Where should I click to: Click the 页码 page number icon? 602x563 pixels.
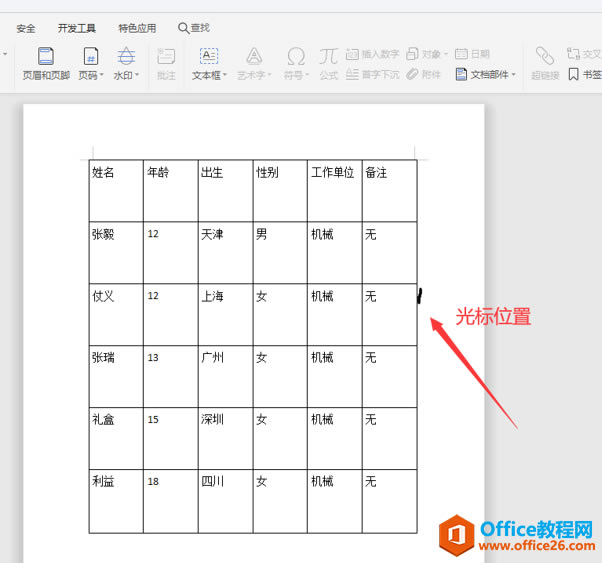91,56
